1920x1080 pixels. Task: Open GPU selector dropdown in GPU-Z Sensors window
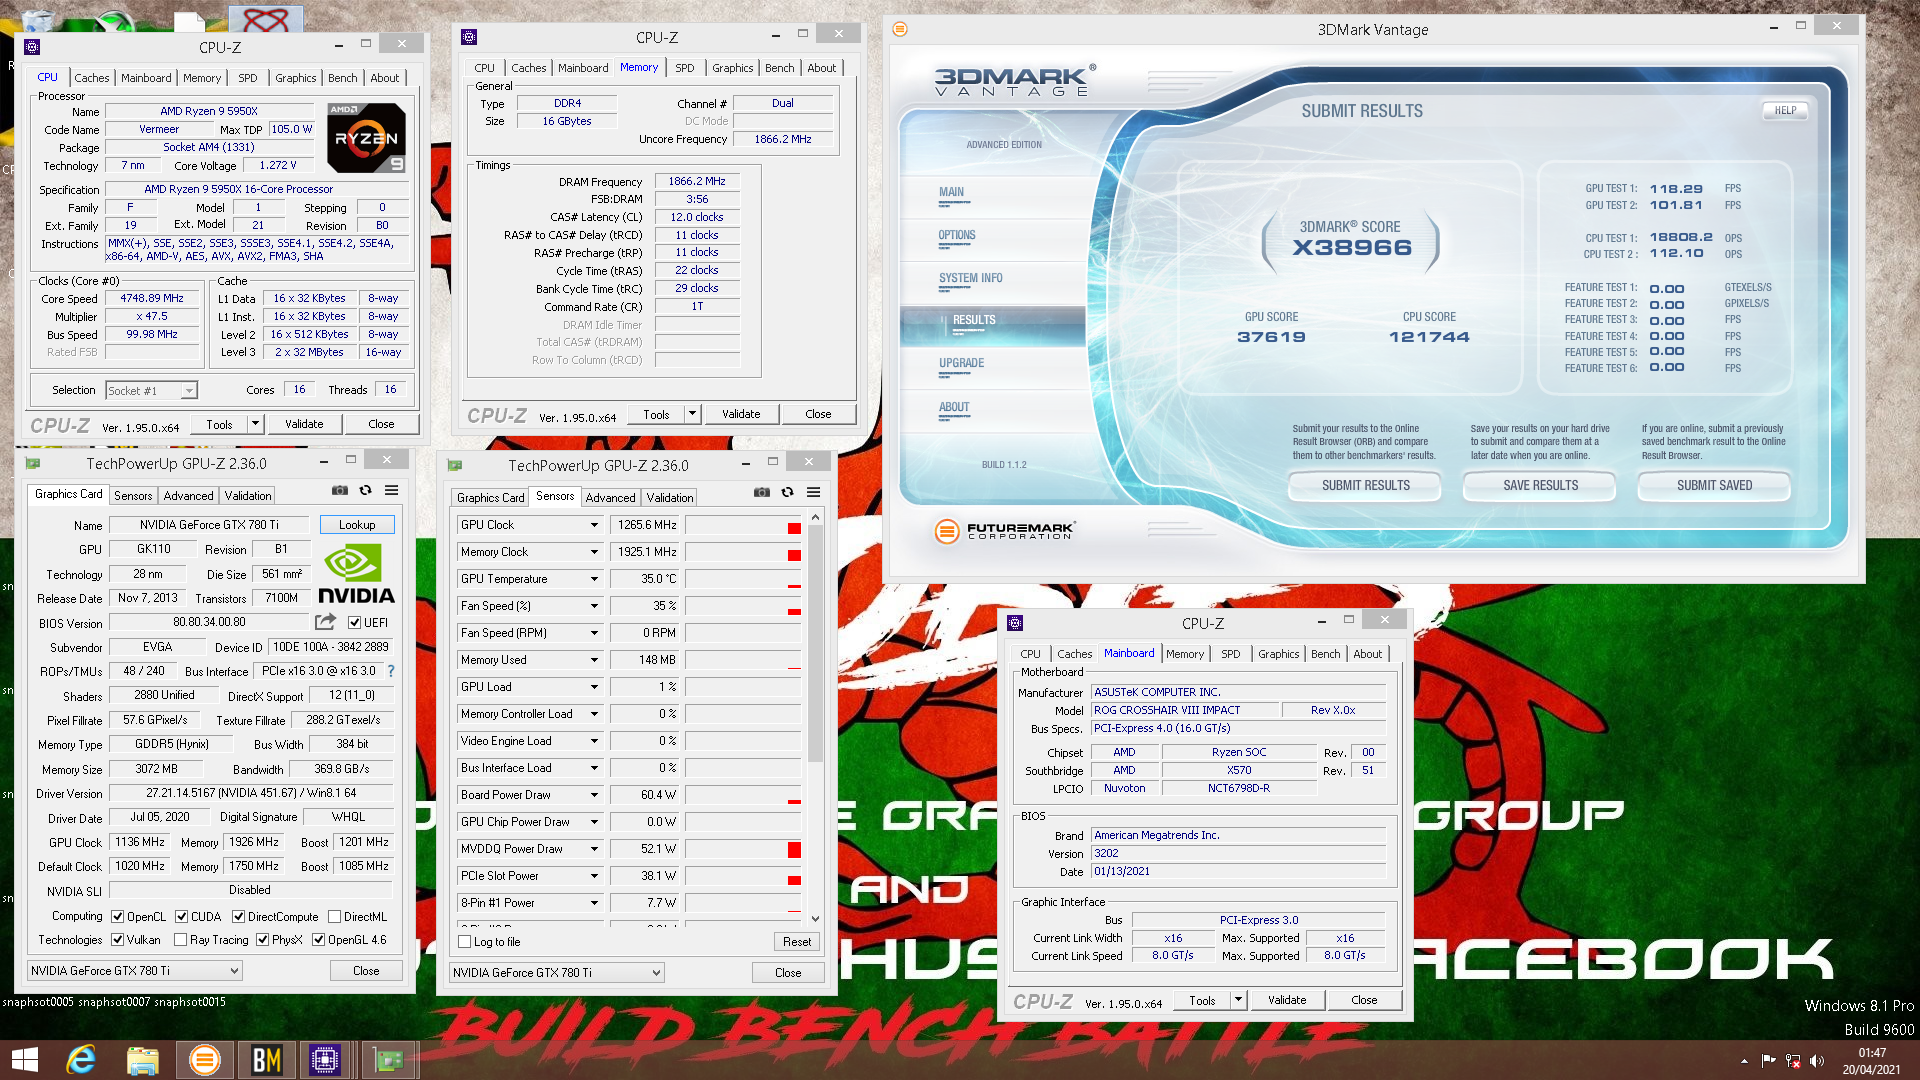tap(556, 972)
